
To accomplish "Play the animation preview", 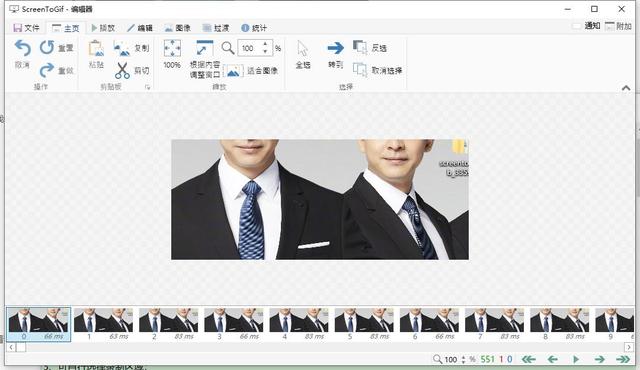I will 576,359.
